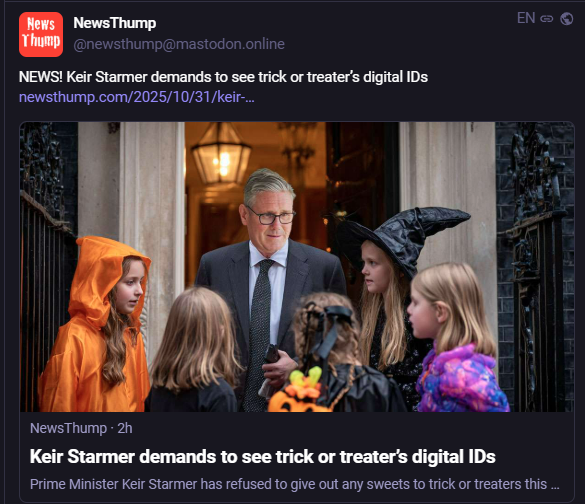Click the EN language indicator
This screenshot has width=585, height=504.
click(526, 18)
